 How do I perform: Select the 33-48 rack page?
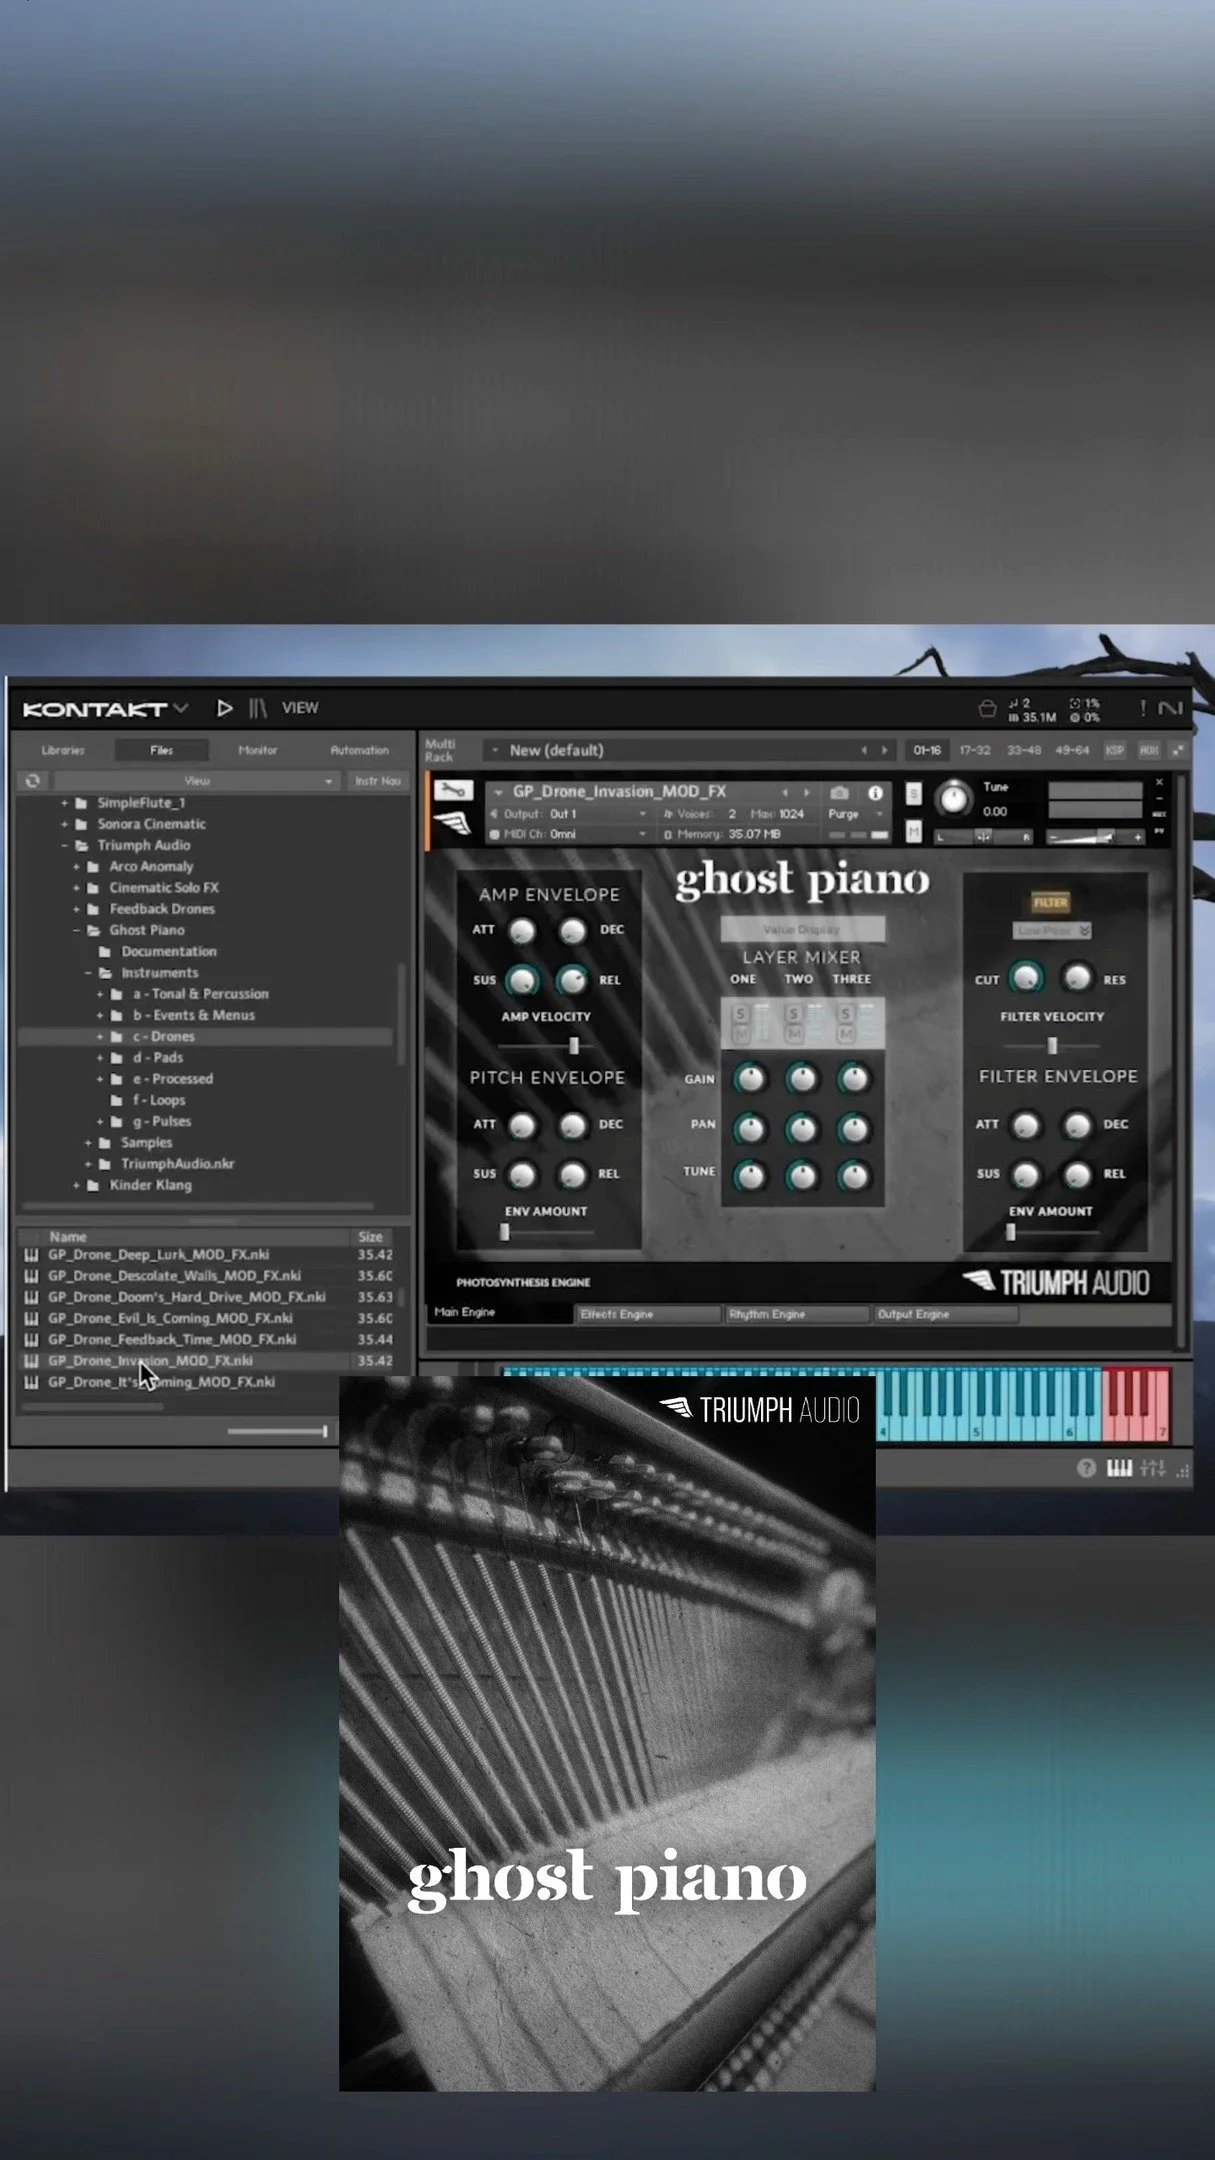(1023, 750)
